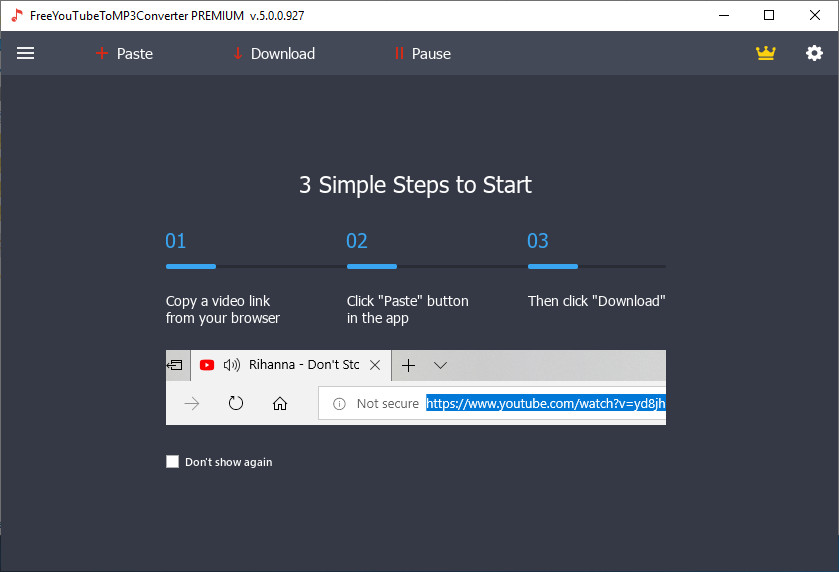Click 'Then click "Download"' text

[x=597, y=301]
